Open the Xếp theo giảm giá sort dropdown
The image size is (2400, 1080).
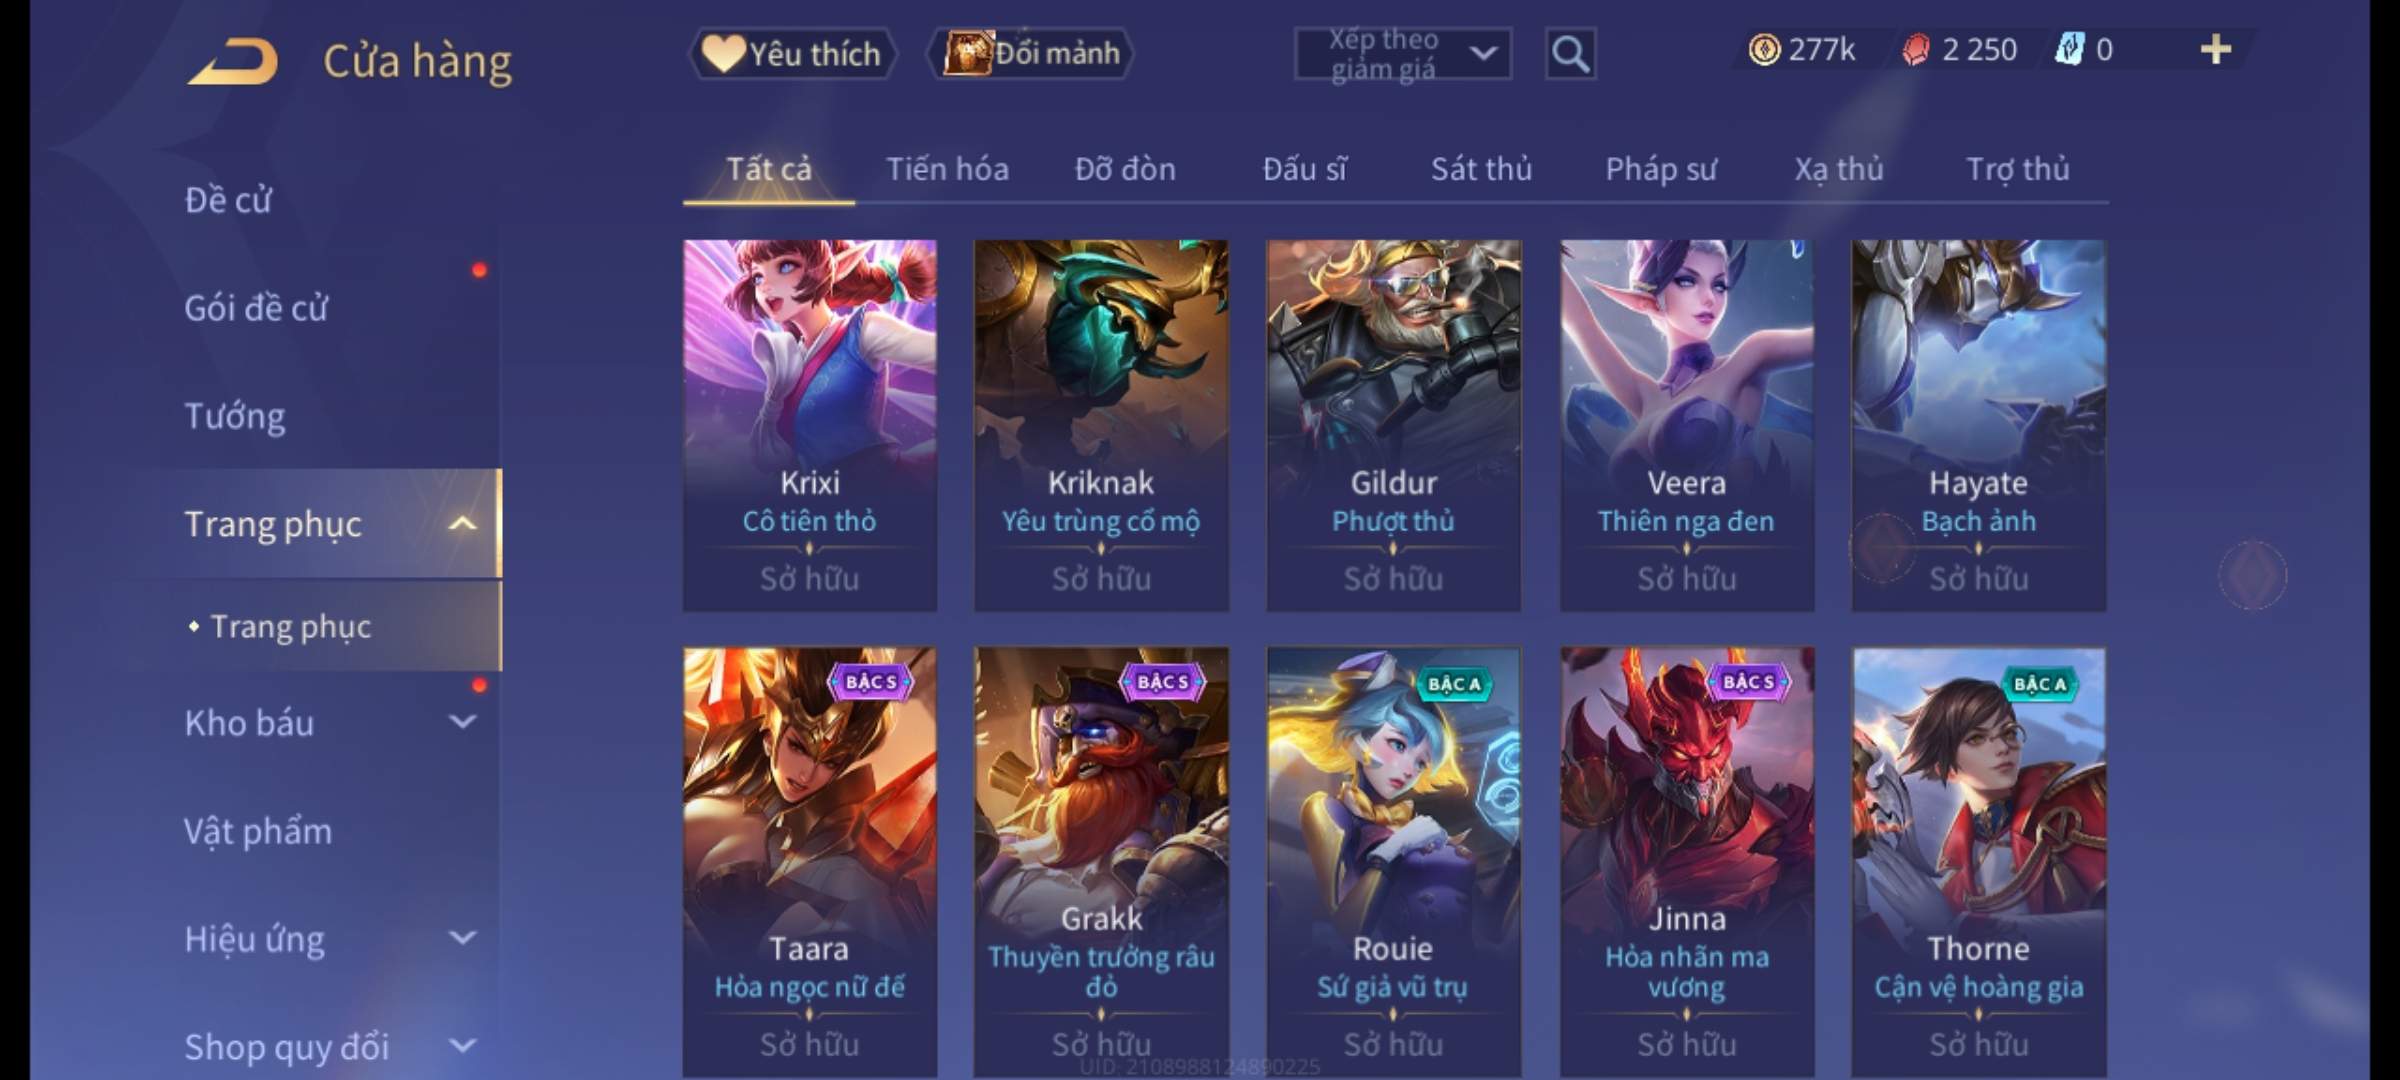click(1403, 54)
